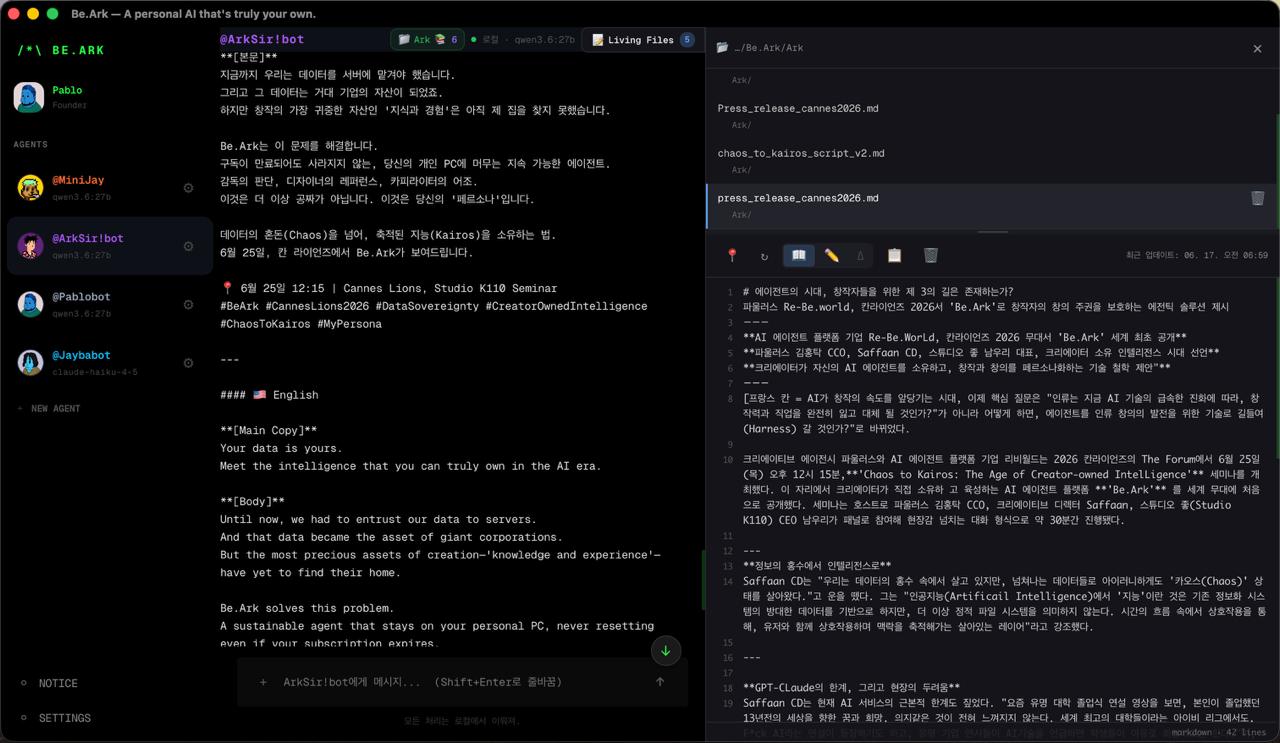1280x743 pixels.
Task: Focus the ArkSir!bot message input field
Action: 463,682
